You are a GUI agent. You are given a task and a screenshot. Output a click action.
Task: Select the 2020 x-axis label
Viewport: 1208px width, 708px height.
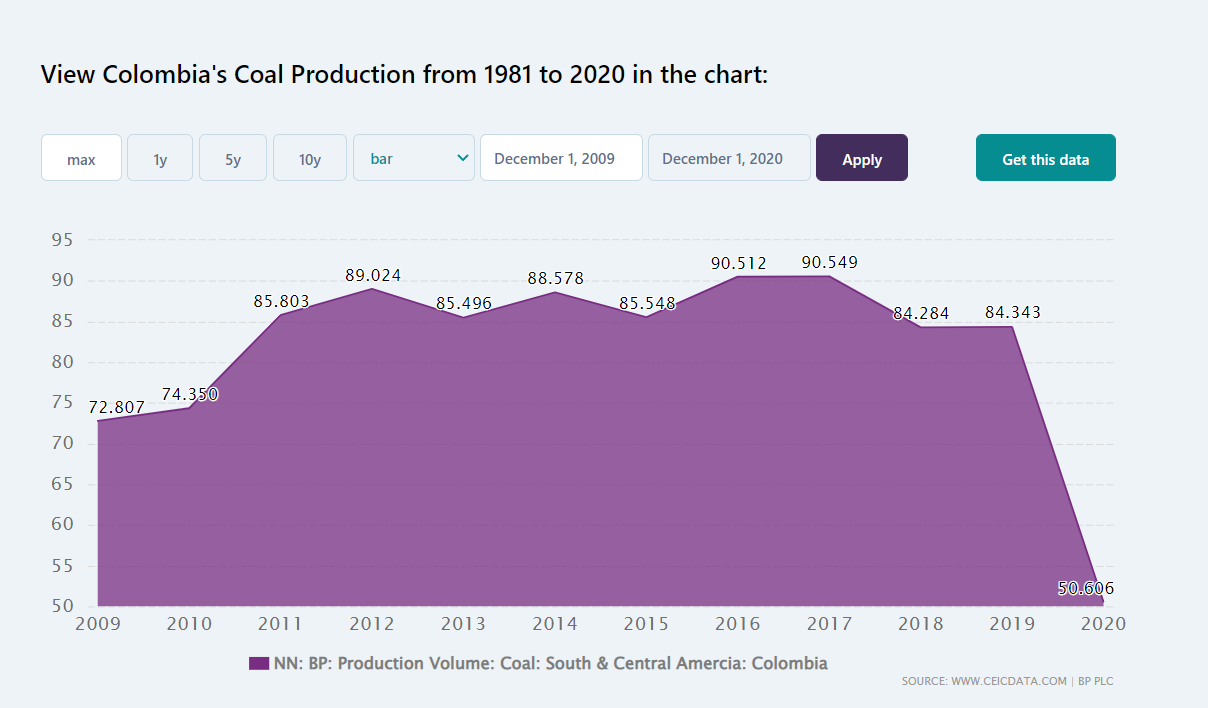tap(1103, 624)
